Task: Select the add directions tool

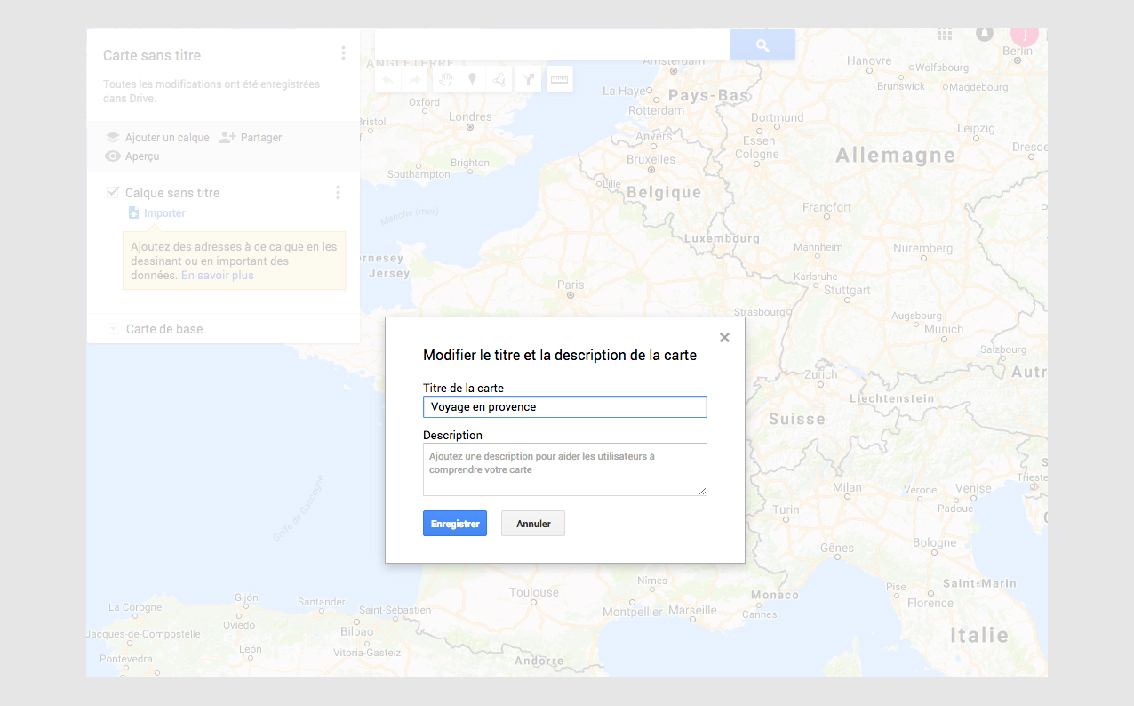Action: tap(529, 80)
